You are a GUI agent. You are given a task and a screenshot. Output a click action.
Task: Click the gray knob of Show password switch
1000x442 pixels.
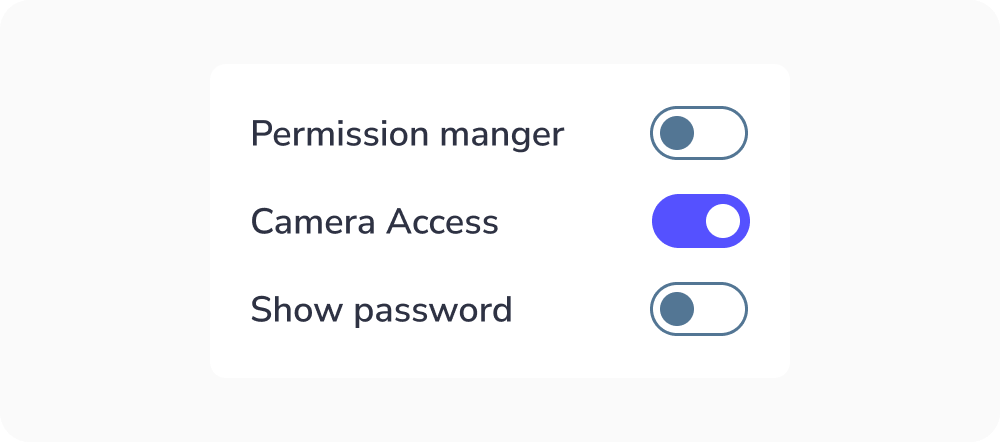point(677,309)
